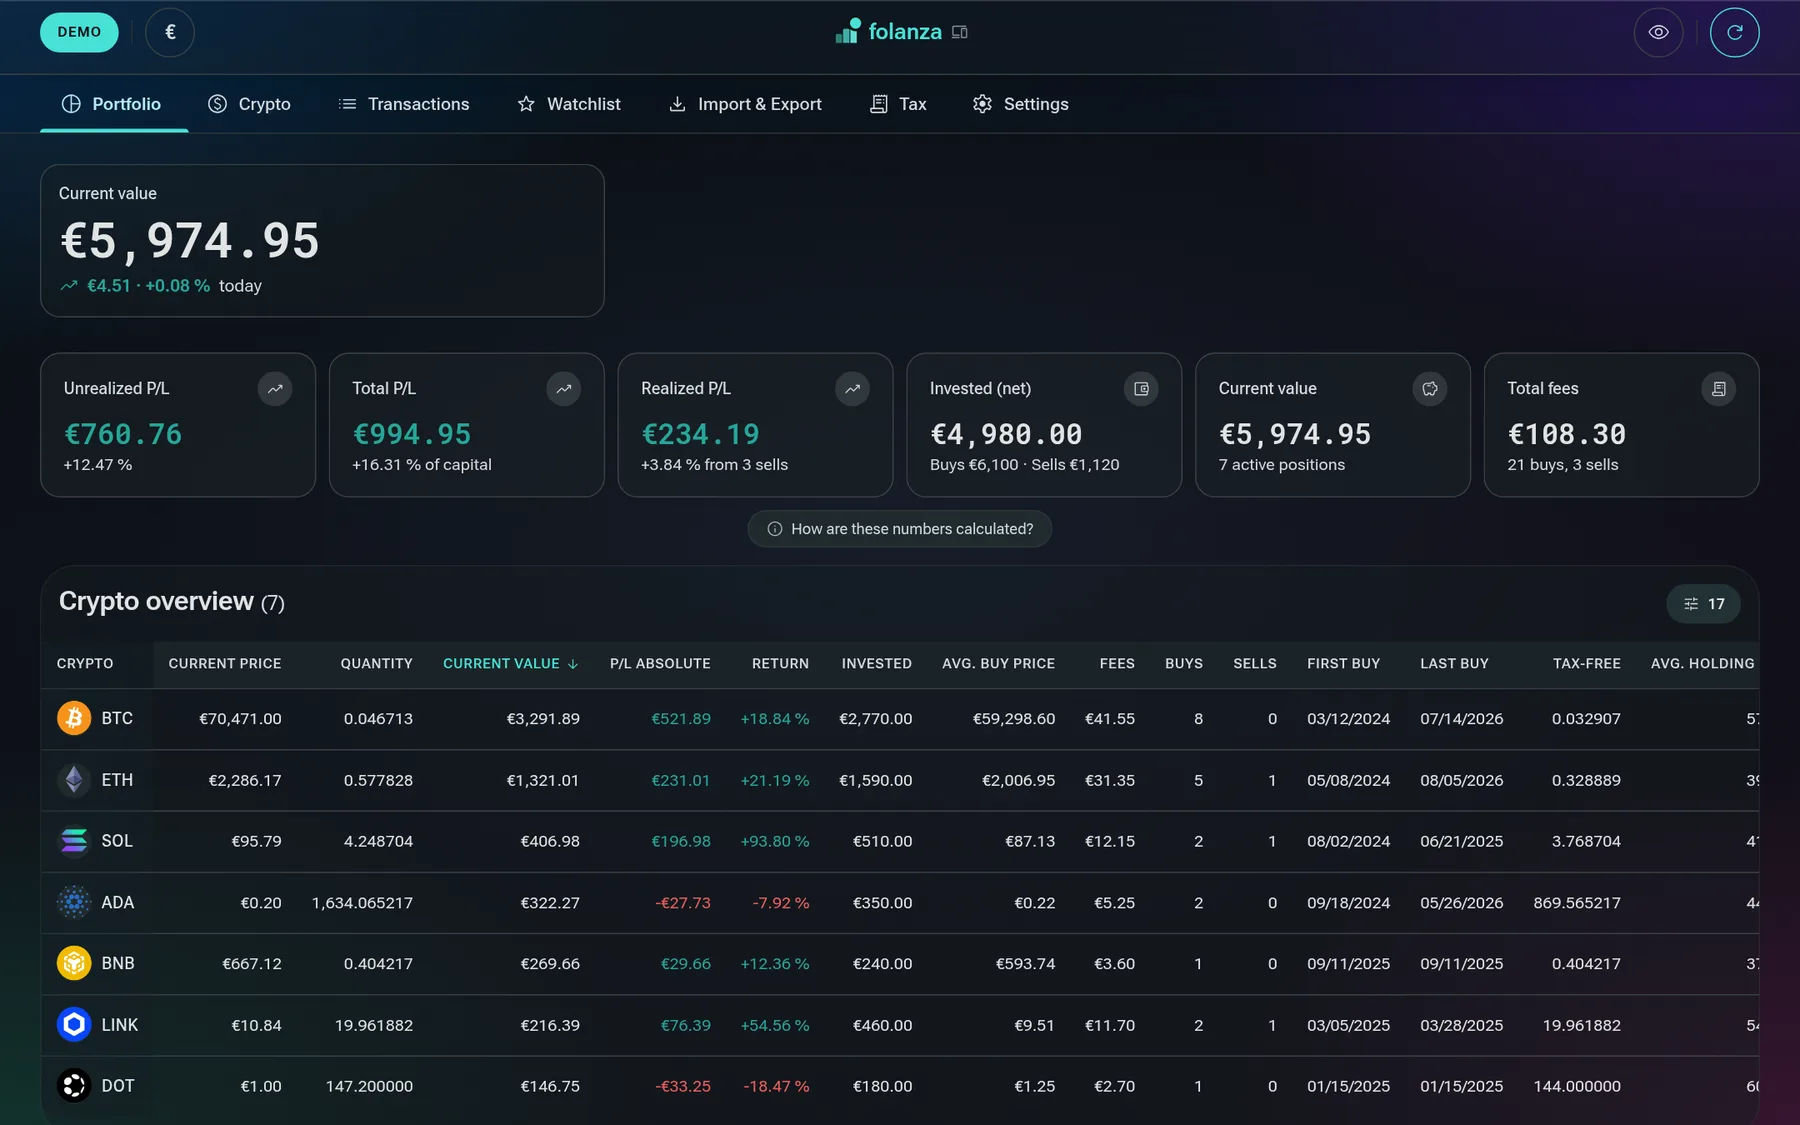Sort by the INVESTED column header

point(877,664)
